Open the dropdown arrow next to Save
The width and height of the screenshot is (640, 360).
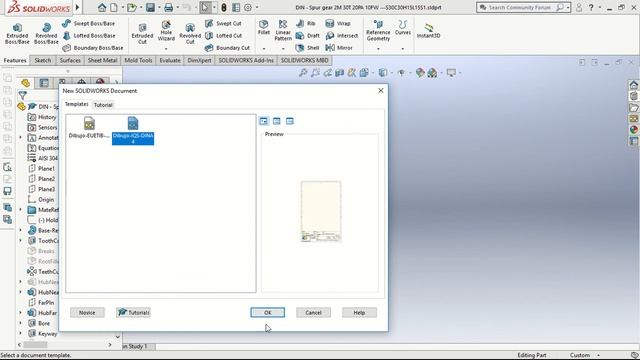159,7
